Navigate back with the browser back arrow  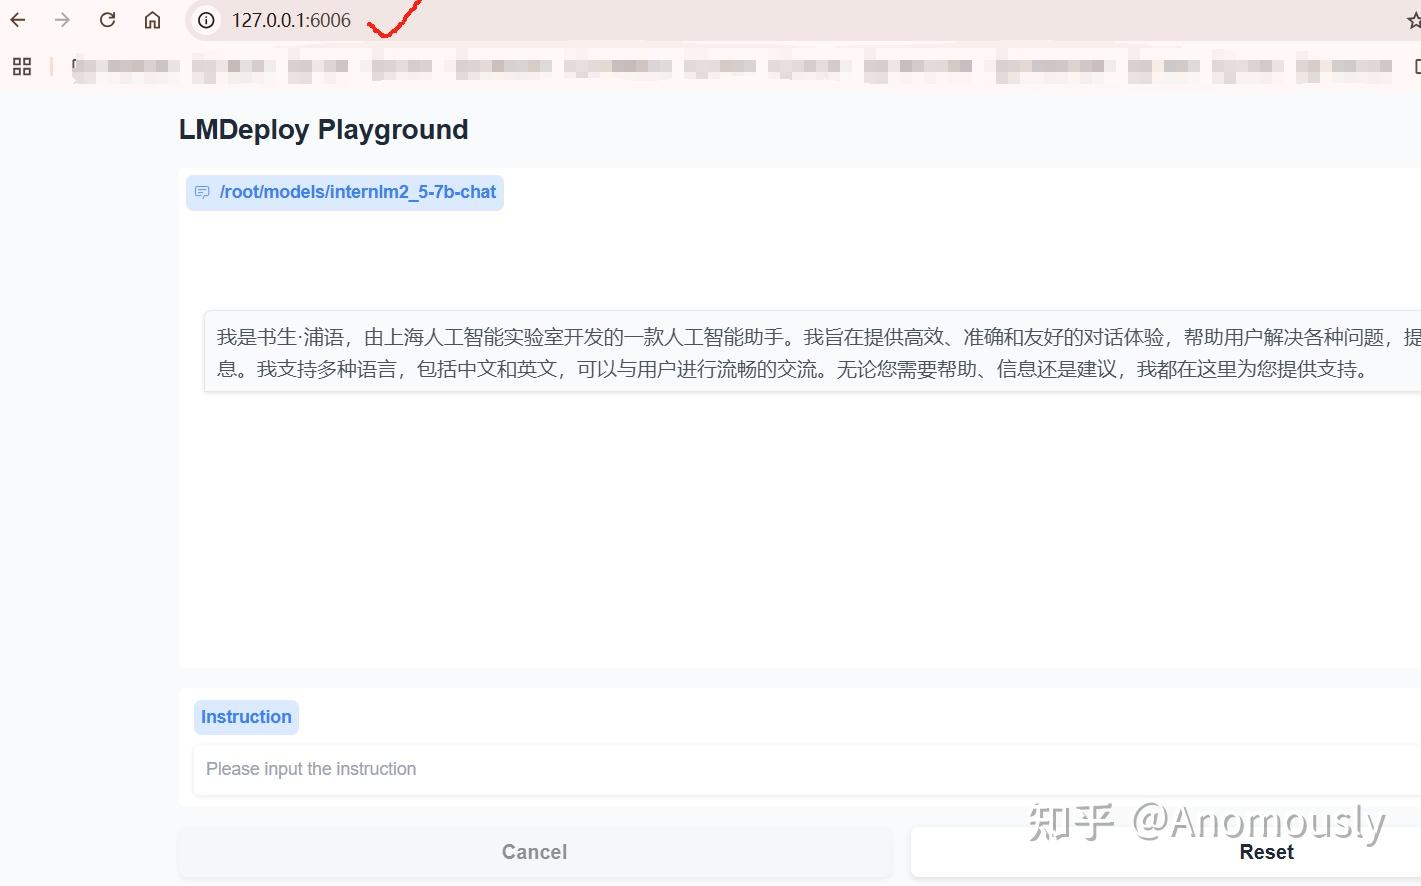[x=17, y=19]
